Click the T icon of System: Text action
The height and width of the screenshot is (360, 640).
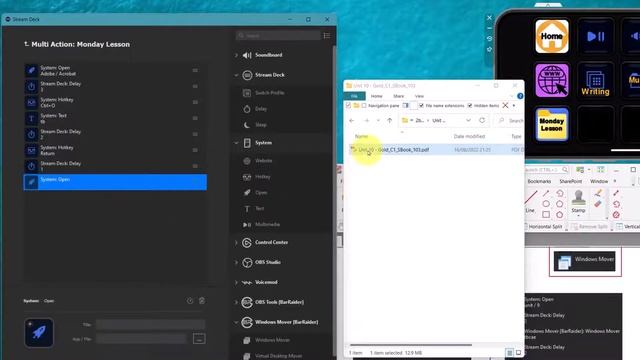tap(31, 118)
